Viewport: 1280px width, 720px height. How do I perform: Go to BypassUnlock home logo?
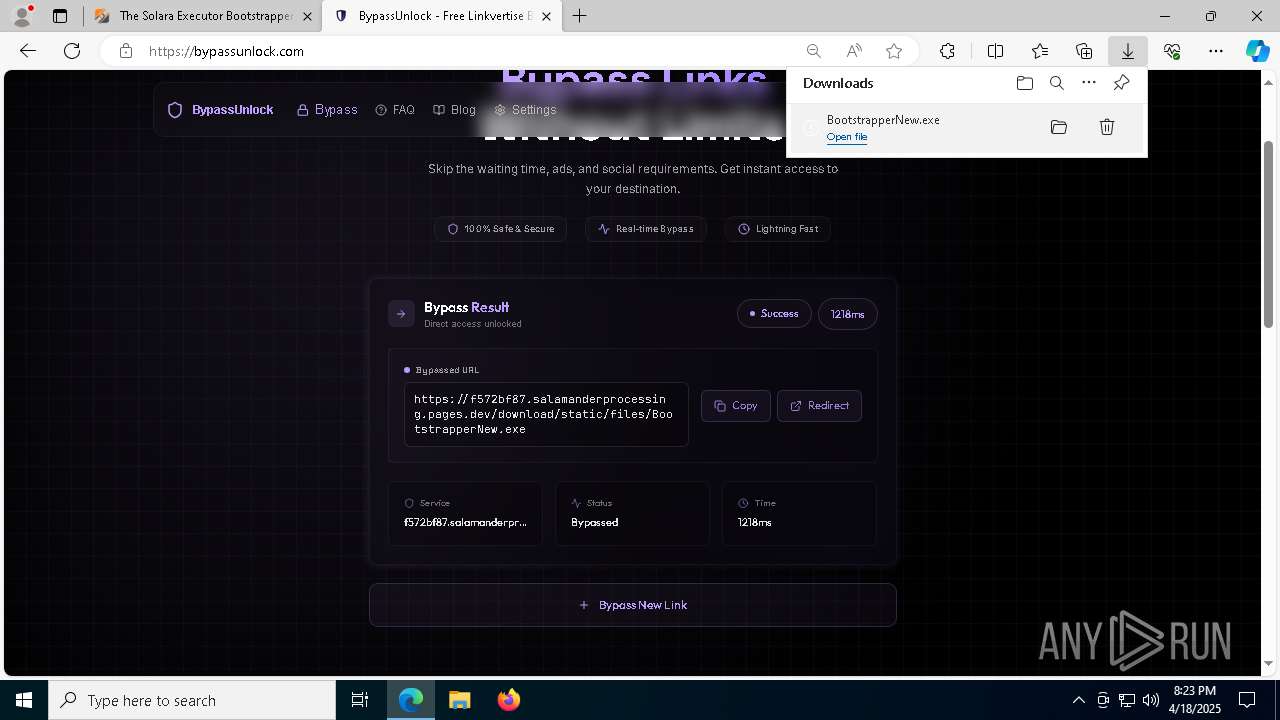pyautogui.click(x=220, y=110)
